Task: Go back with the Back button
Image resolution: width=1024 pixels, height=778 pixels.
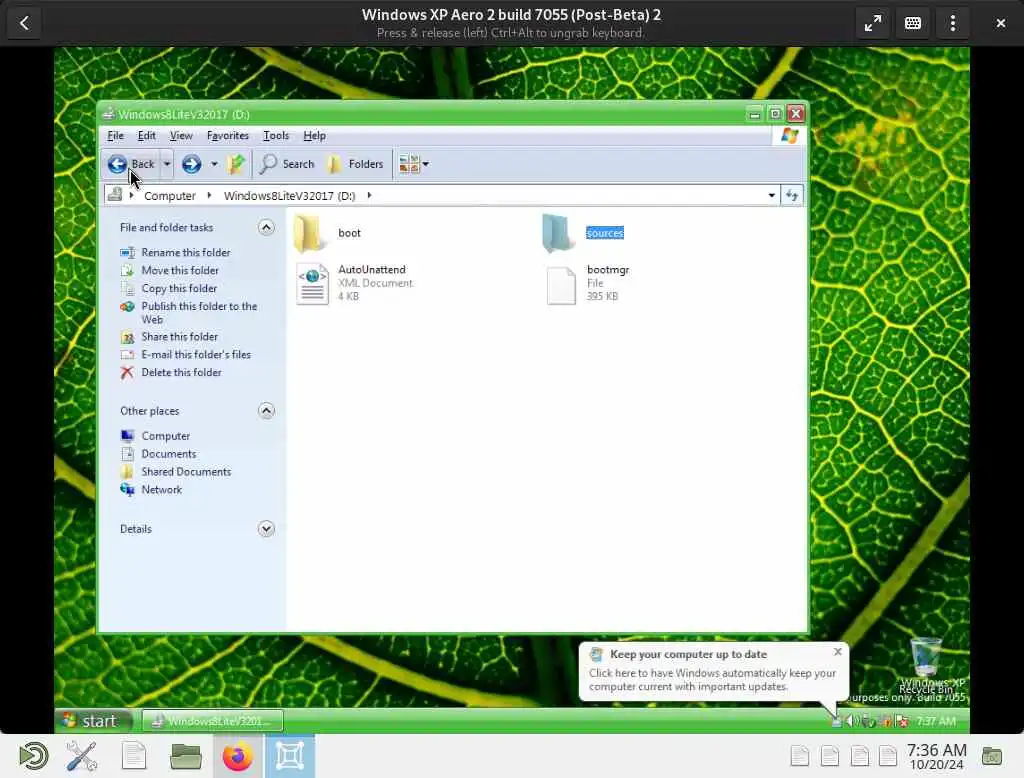Action: 131,164
